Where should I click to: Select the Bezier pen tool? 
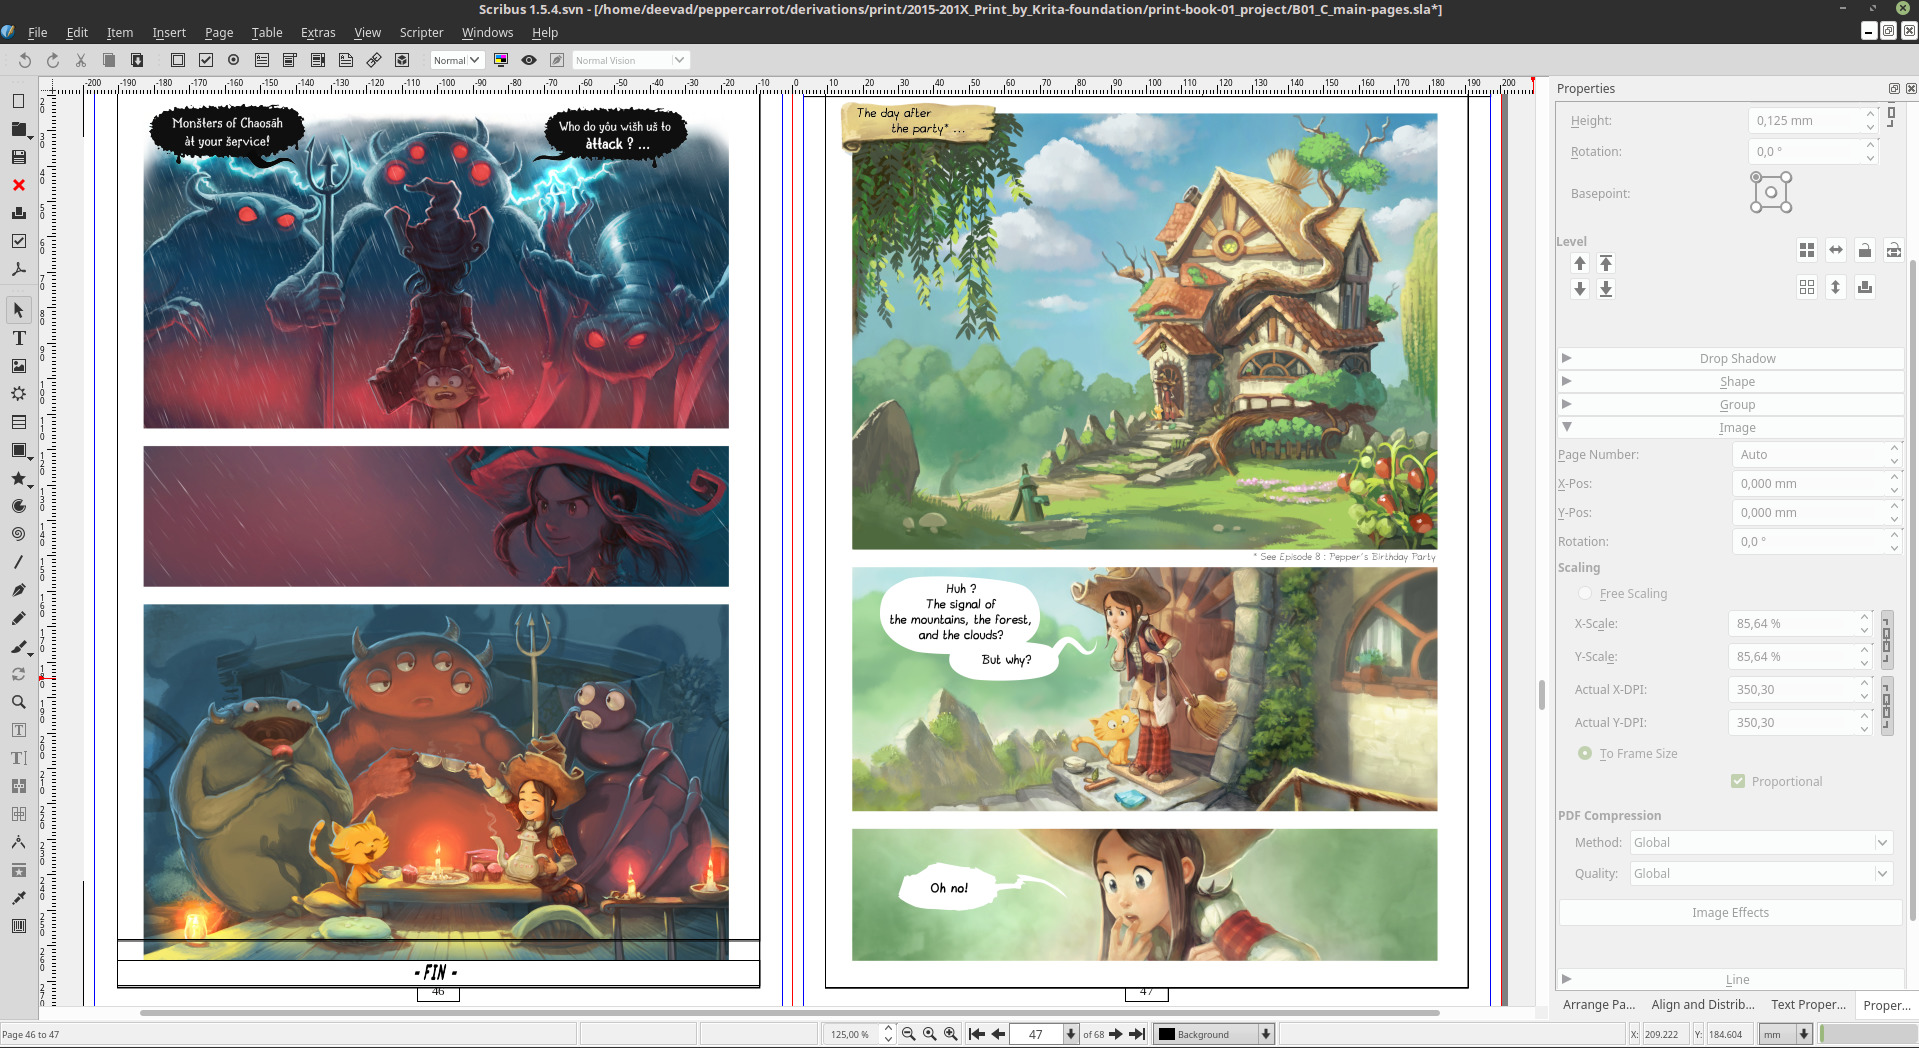(x=18, y=590)
